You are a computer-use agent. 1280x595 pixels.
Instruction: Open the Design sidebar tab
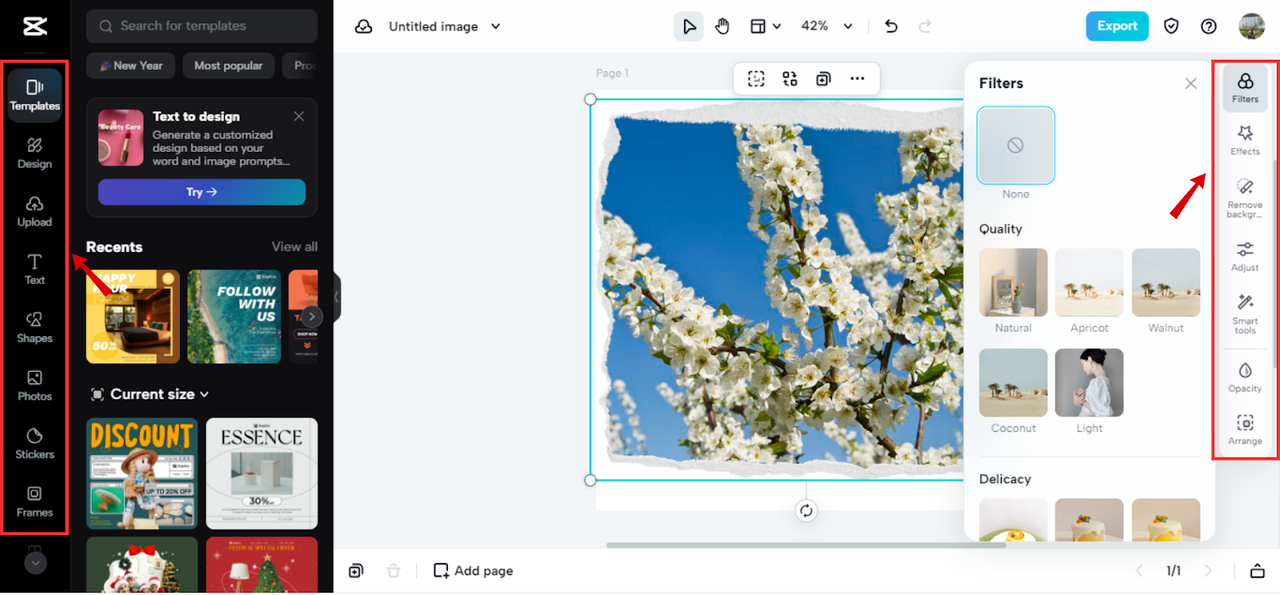[x=34, y=153]
